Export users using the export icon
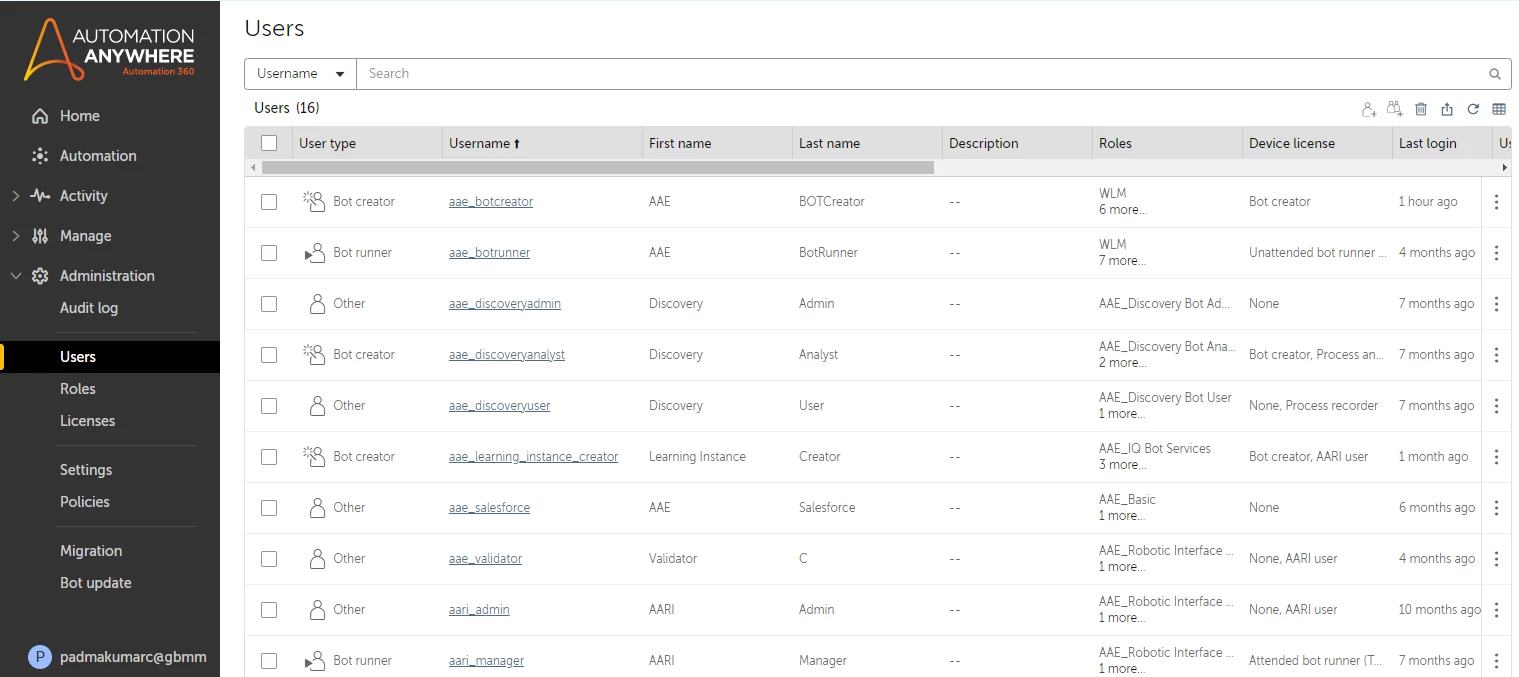The image size is (1519, 677). pyautogui.click(x=1446, y=109)
